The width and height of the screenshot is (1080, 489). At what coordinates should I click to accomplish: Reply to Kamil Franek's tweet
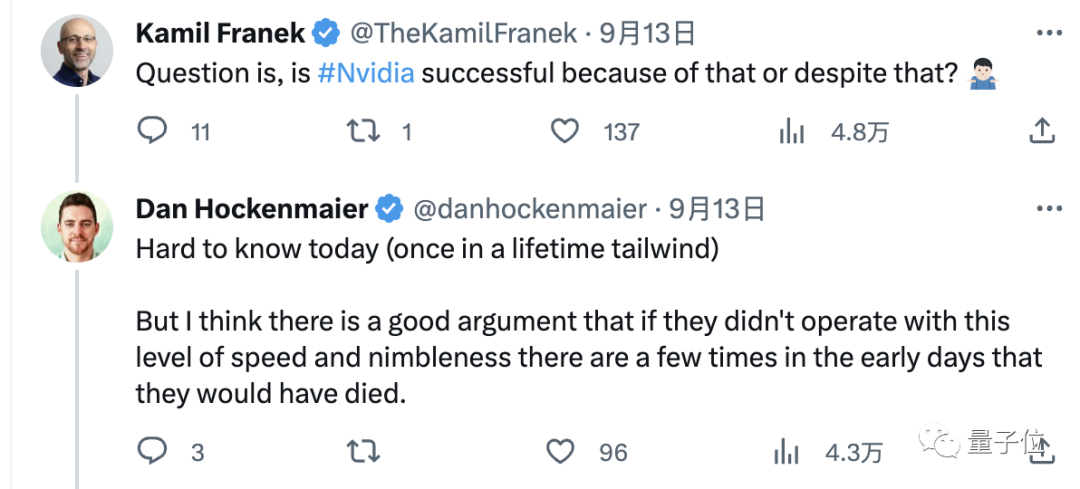(x=152, y=130)
